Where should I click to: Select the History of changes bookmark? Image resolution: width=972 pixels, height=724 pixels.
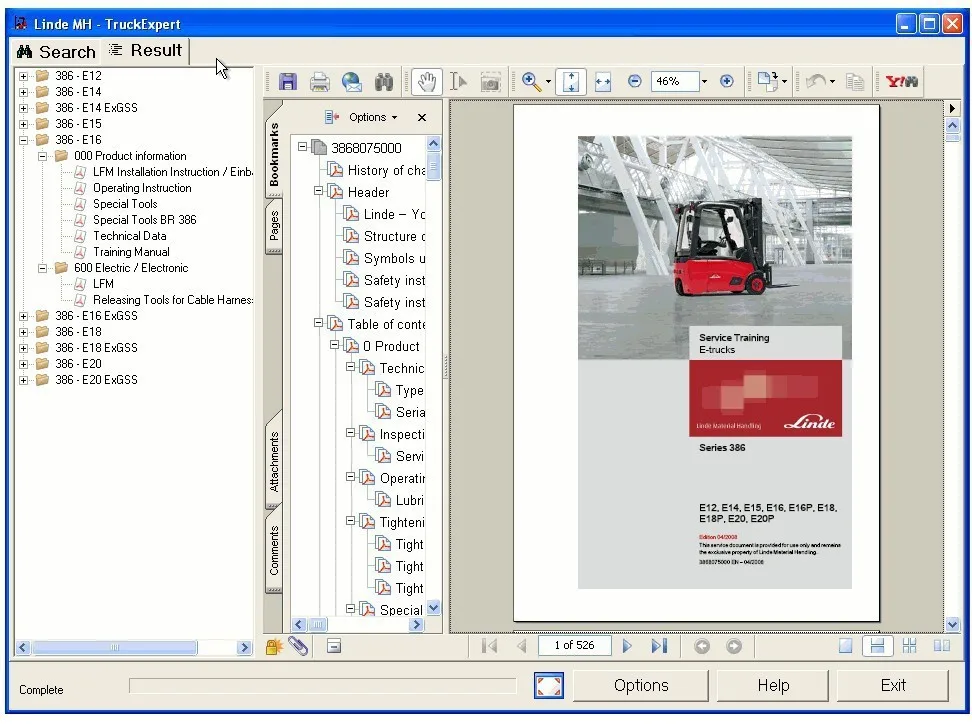pyautogui.click(x=386, y=170)
